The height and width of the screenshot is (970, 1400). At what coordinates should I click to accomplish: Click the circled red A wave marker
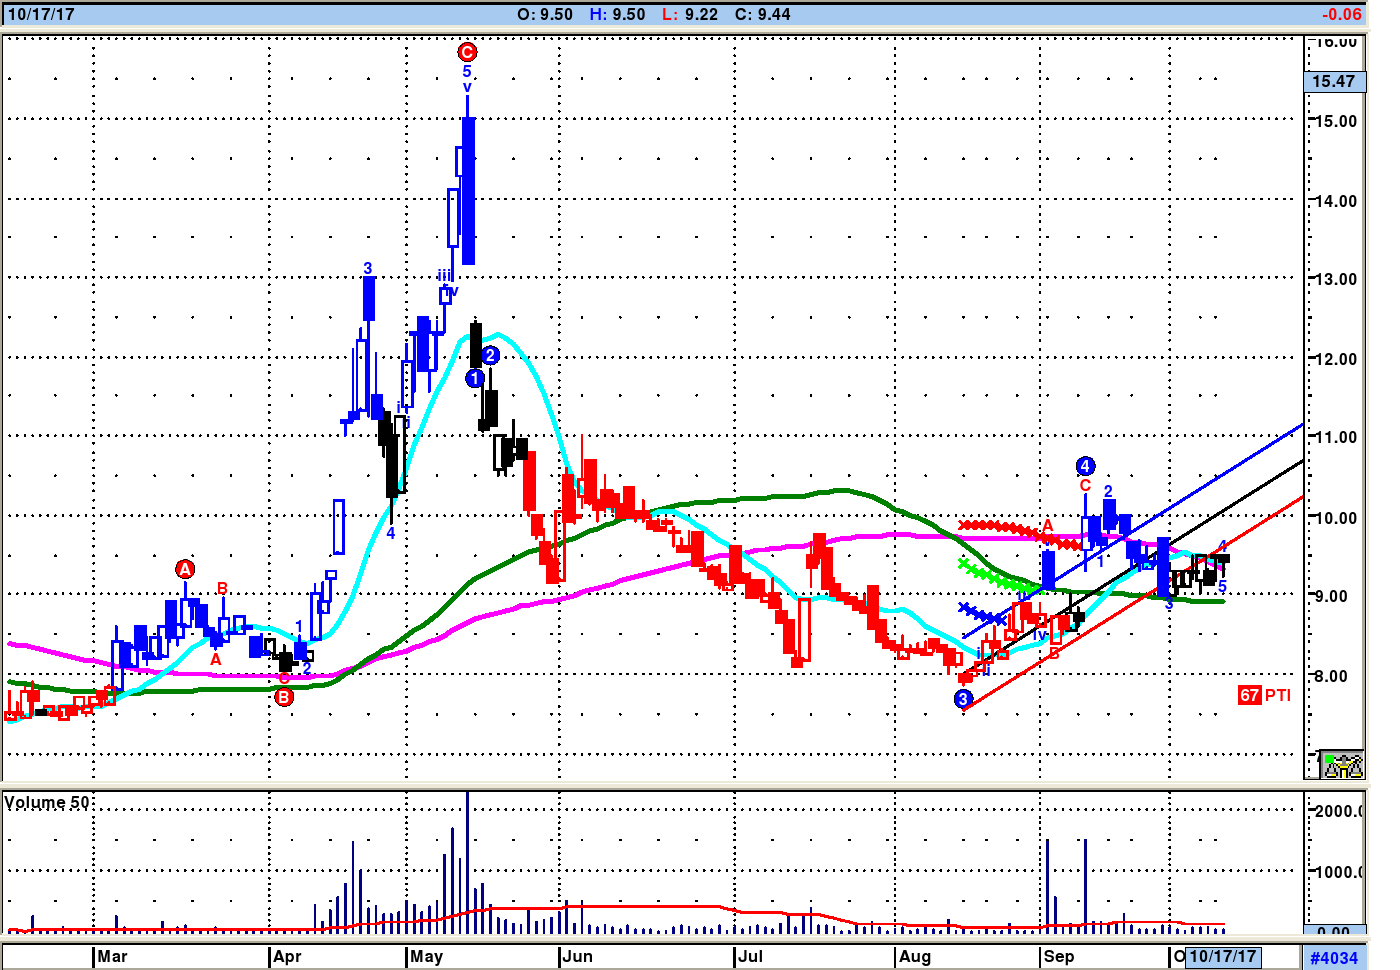point(185,569)
